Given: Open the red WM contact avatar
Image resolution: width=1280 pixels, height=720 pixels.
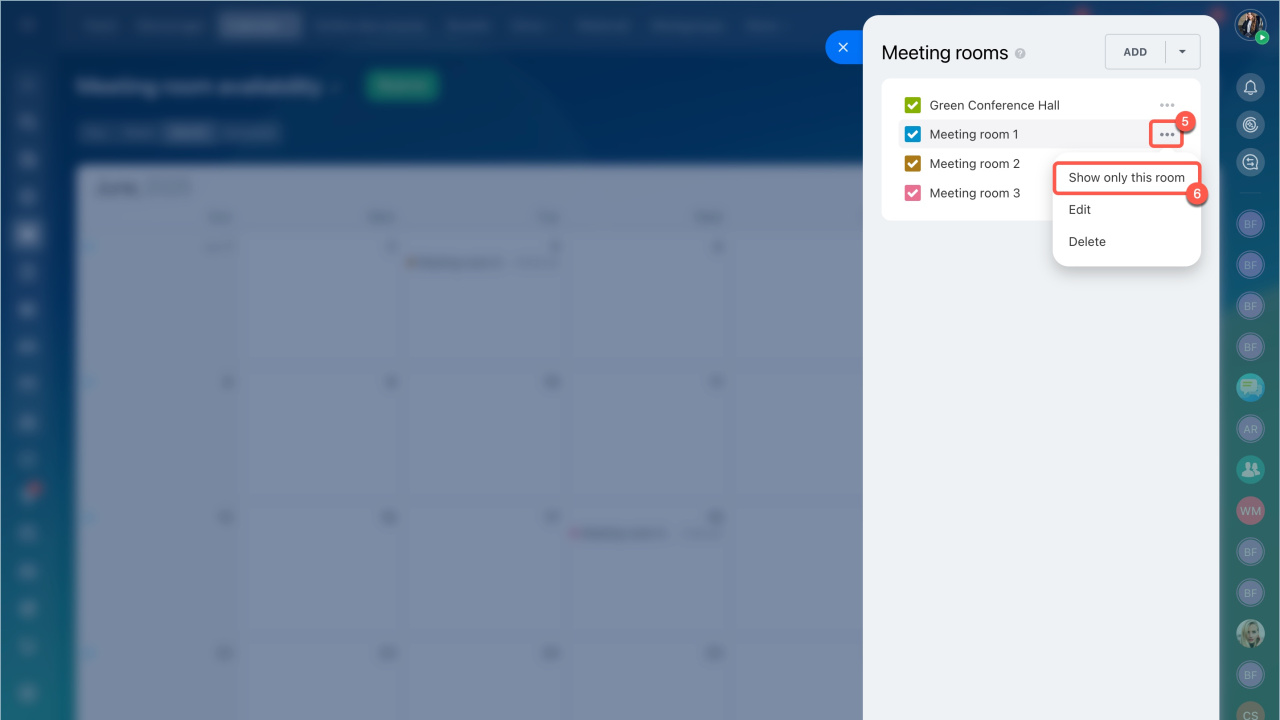Looking at the screenshot, I should (x=1250, y=510).
